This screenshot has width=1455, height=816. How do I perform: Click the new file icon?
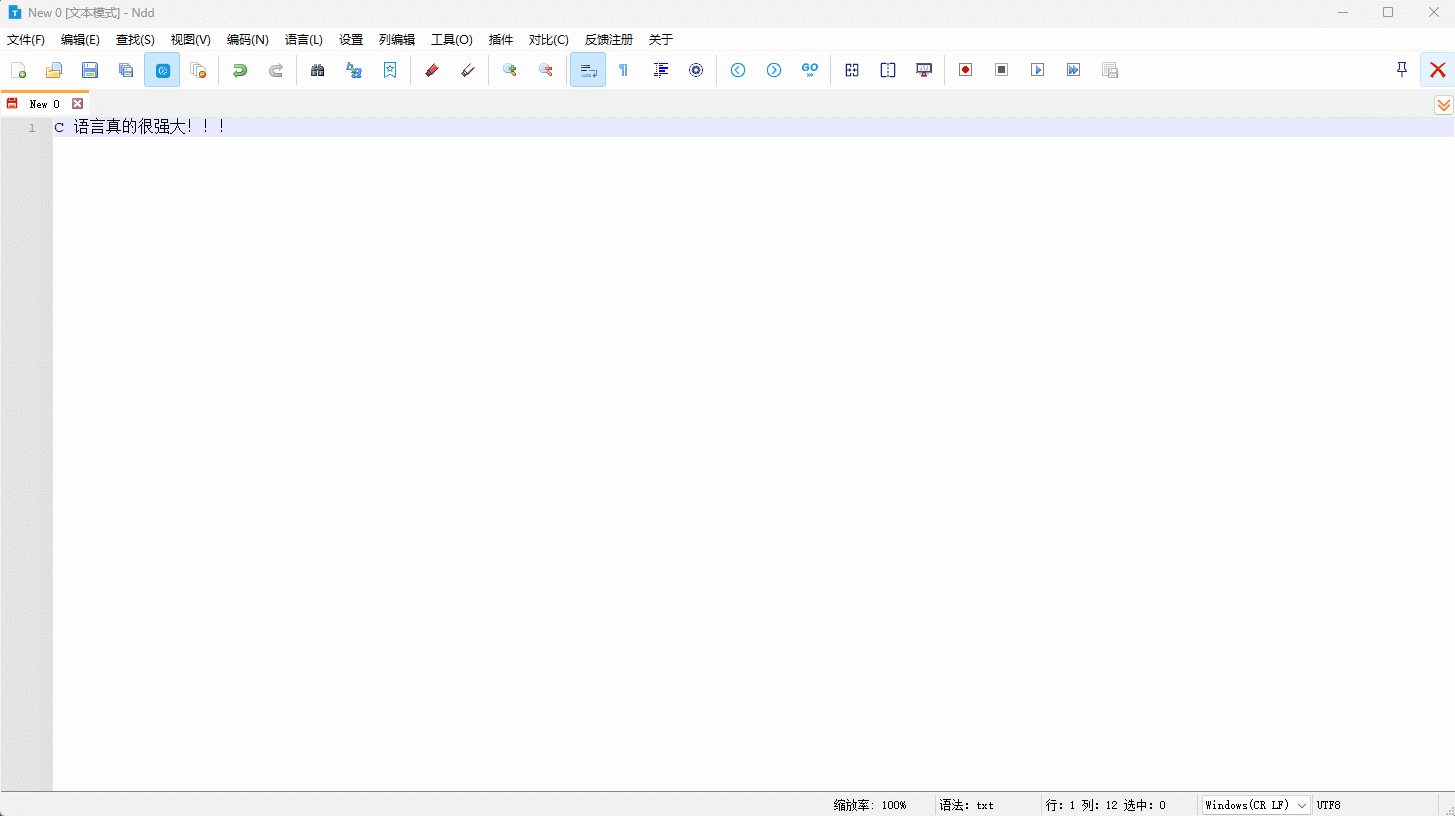[x=18, y=70]
